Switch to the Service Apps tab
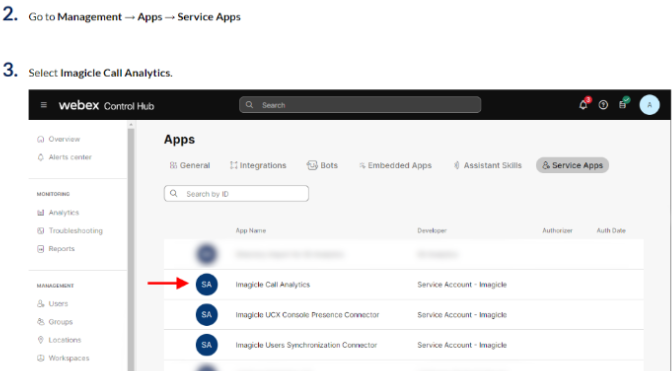Screen dimensions: 672x371 coord(572,165)
